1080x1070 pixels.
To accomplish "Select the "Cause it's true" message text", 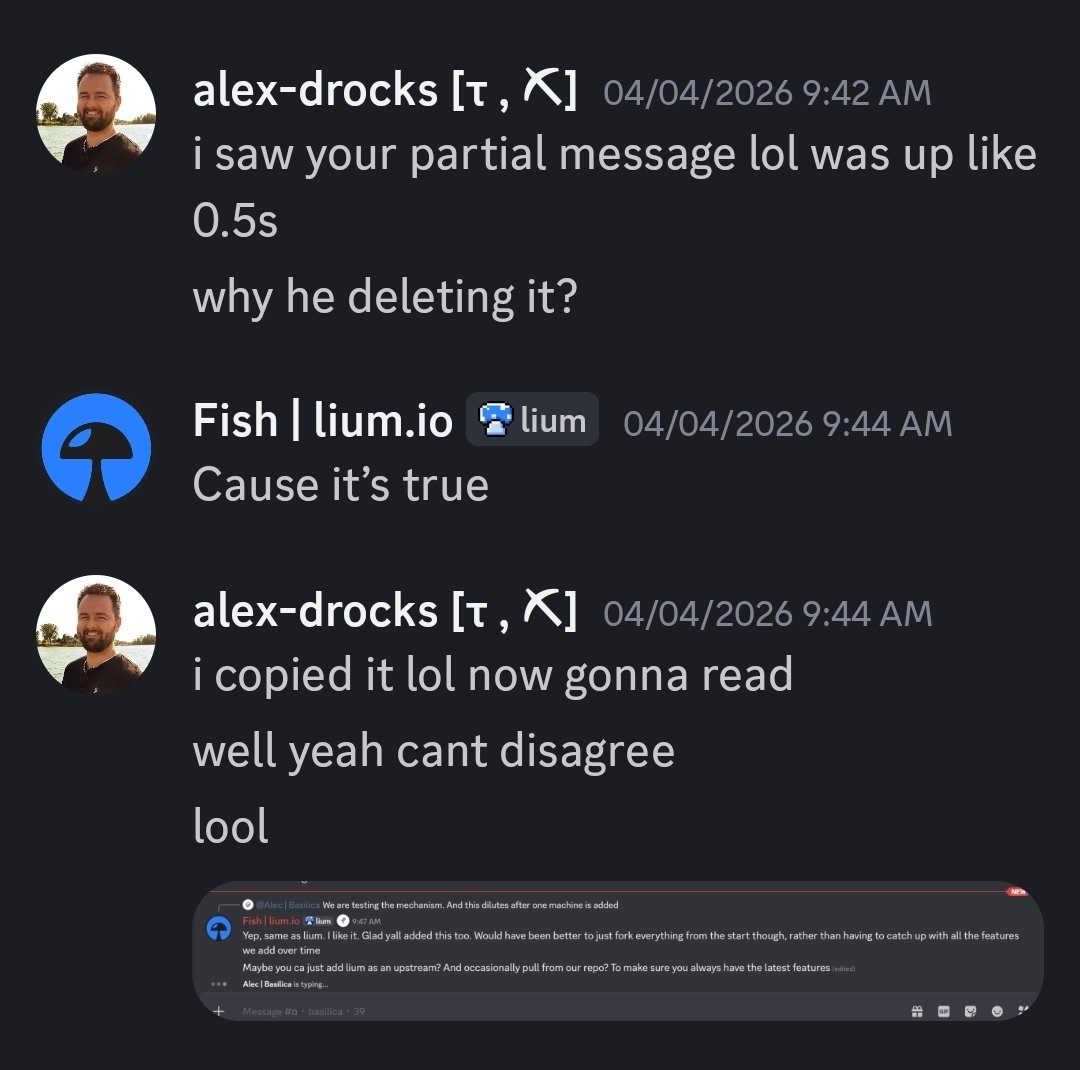I will 340,485.
